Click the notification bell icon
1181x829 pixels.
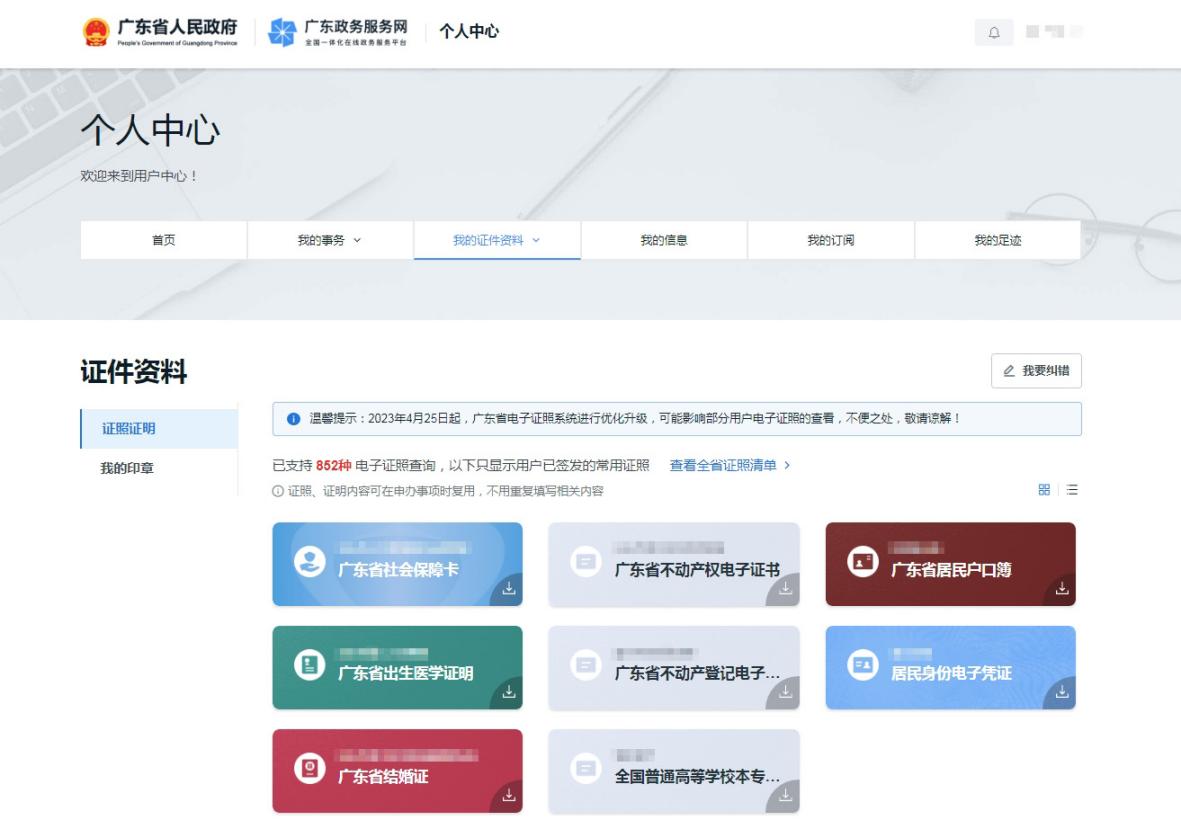pos(994,32)
